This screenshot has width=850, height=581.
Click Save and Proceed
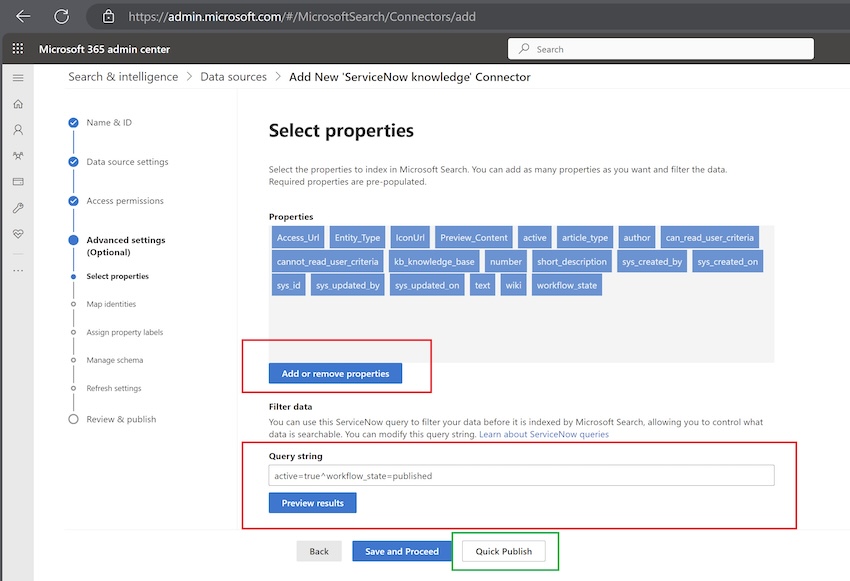[x=401, y=551]
